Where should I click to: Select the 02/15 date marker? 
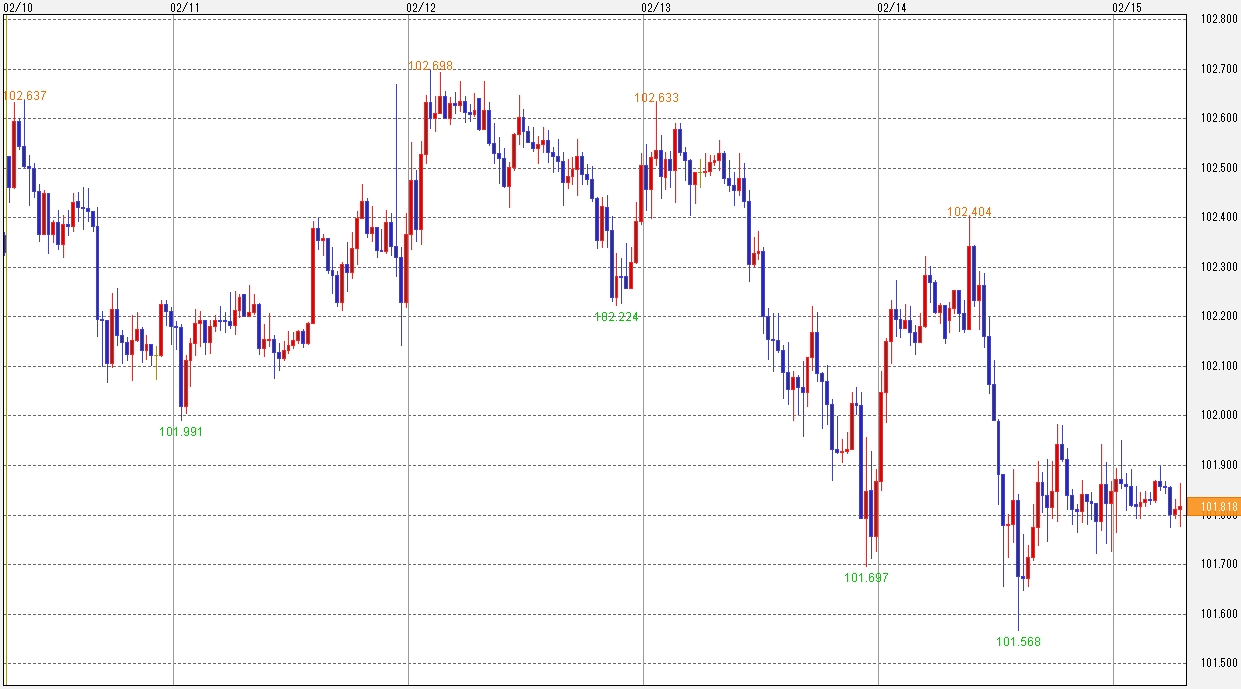(x=1126, y=7)
